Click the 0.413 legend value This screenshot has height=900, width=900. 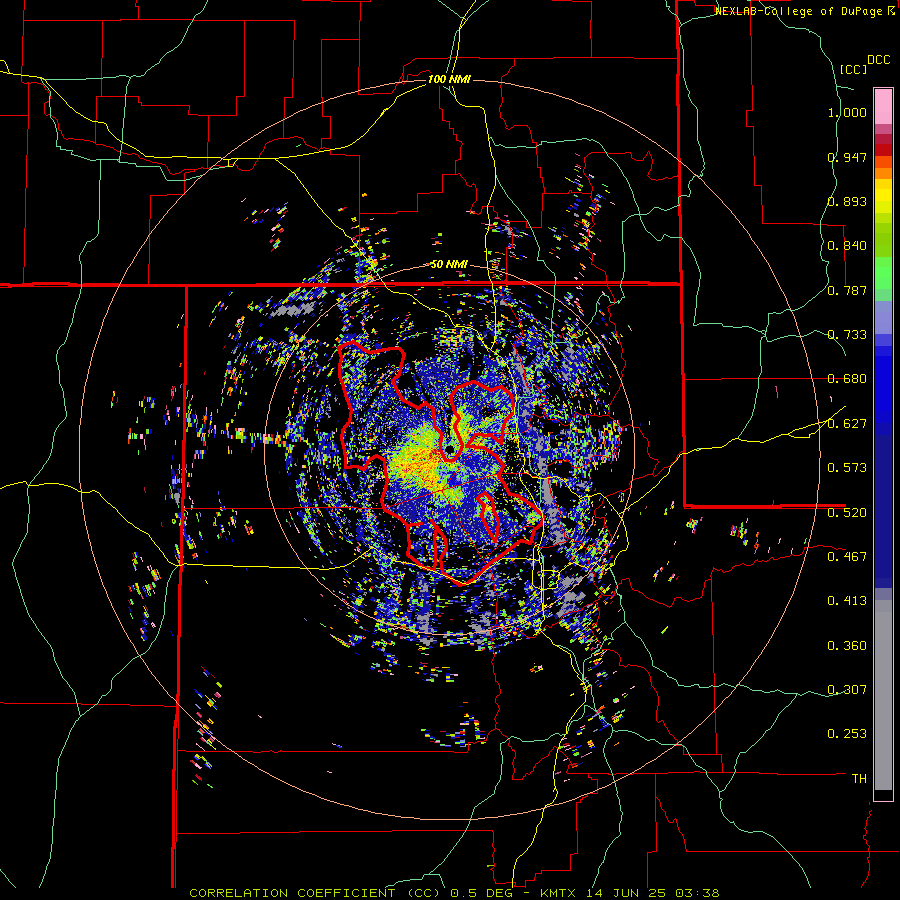coord(847,601)
